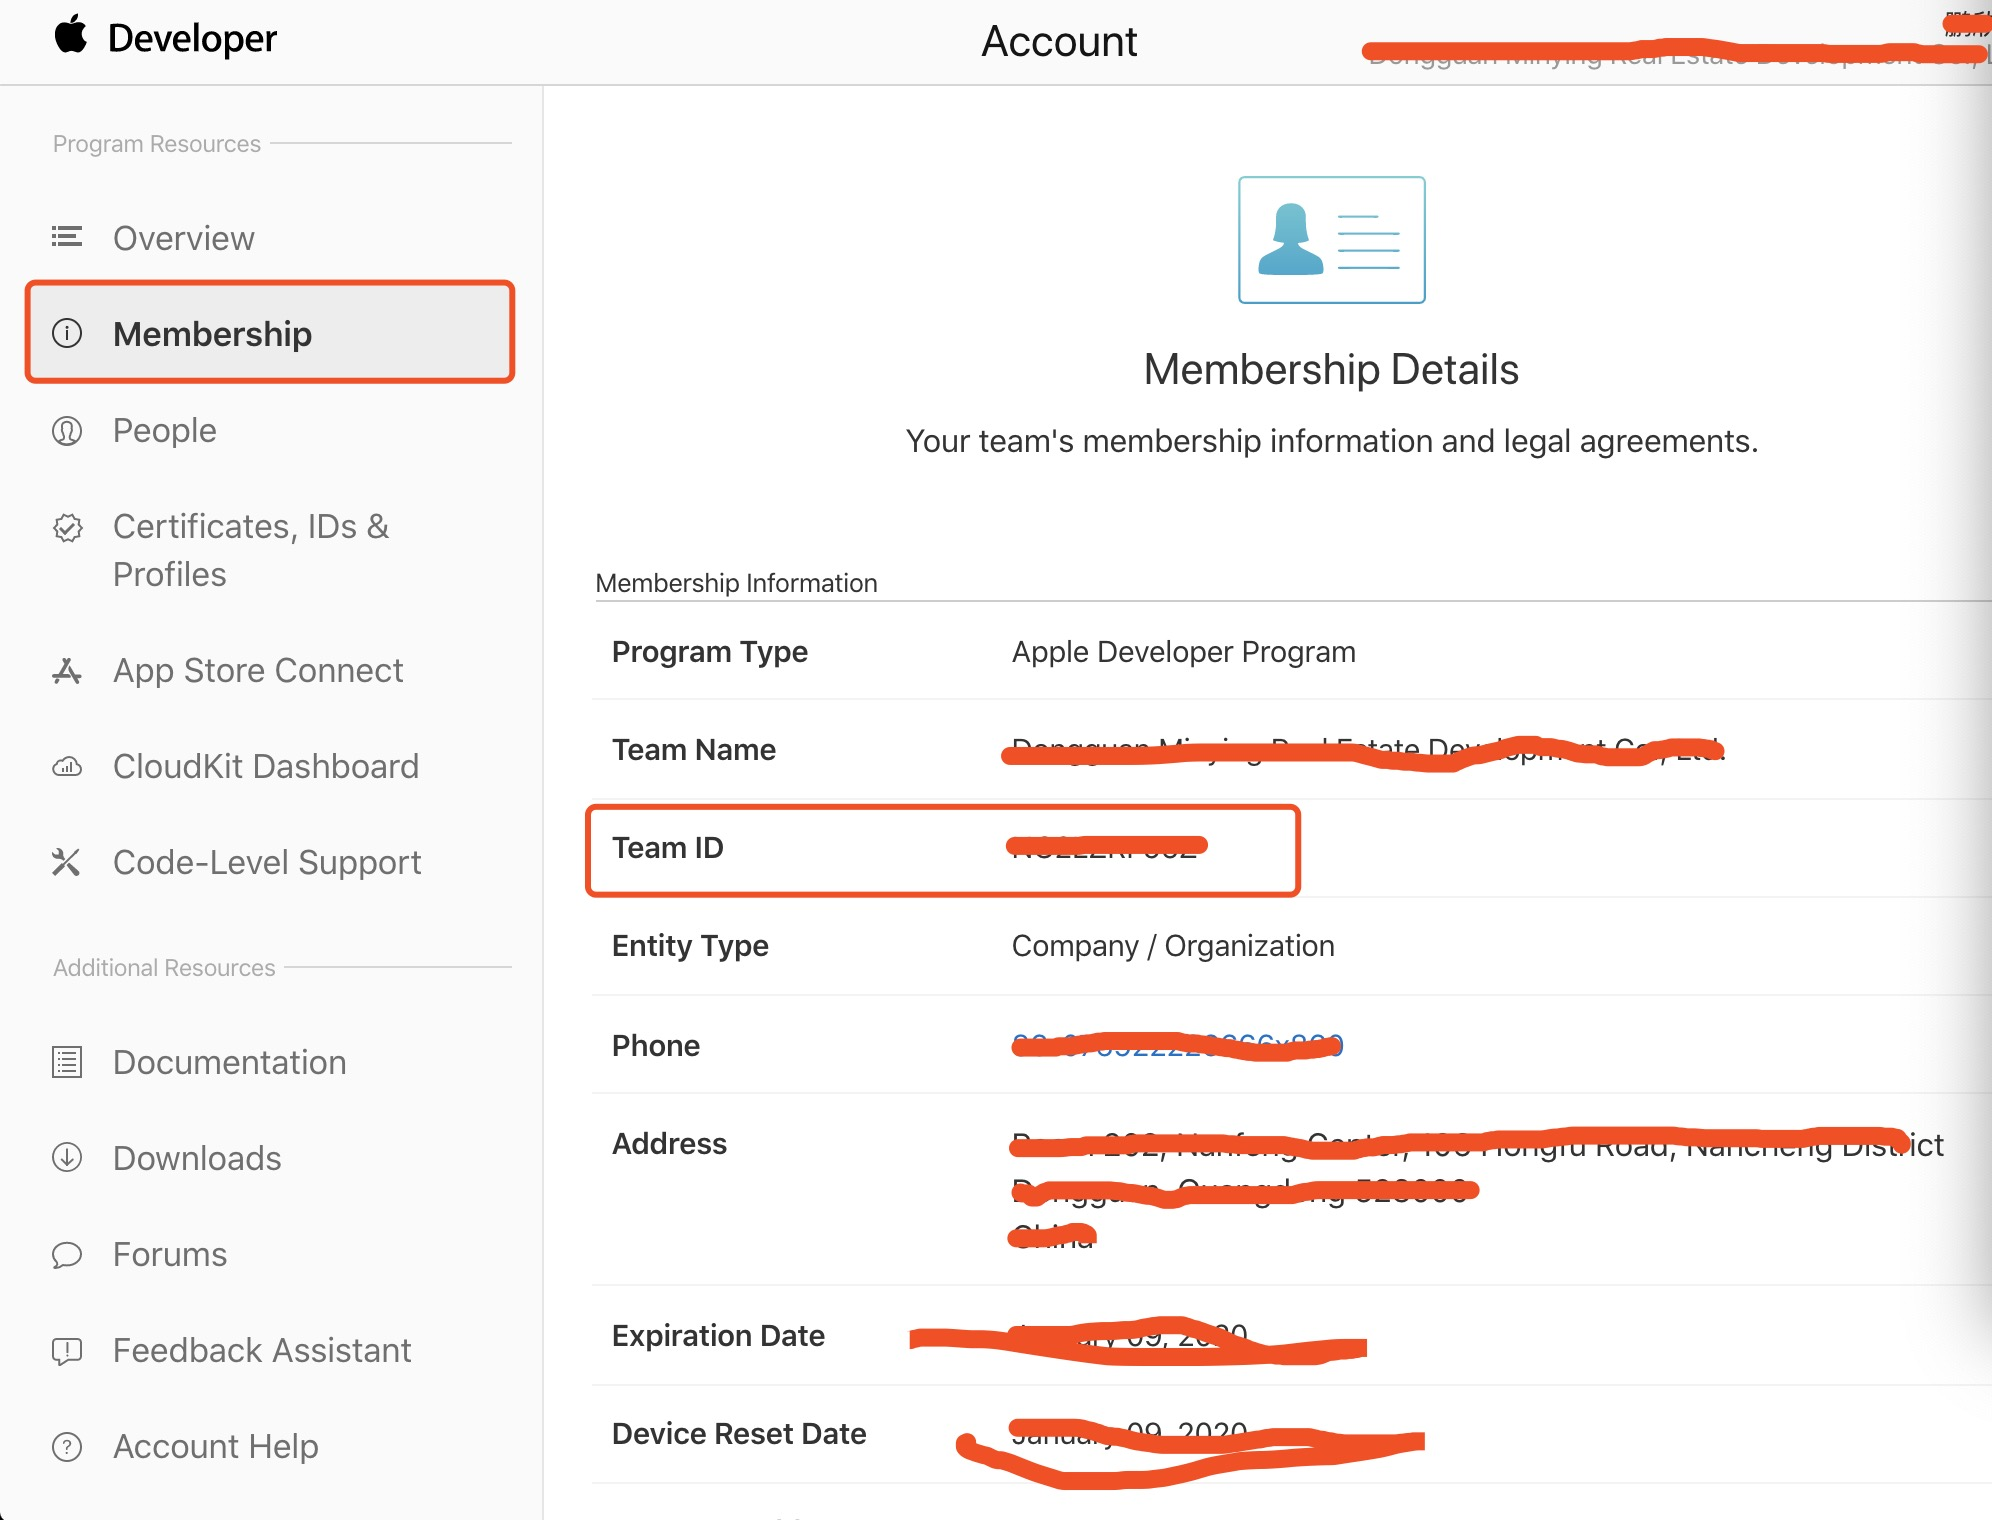Select Account Help in sidebar
1992x1520 pixels.
[215, 1446]
